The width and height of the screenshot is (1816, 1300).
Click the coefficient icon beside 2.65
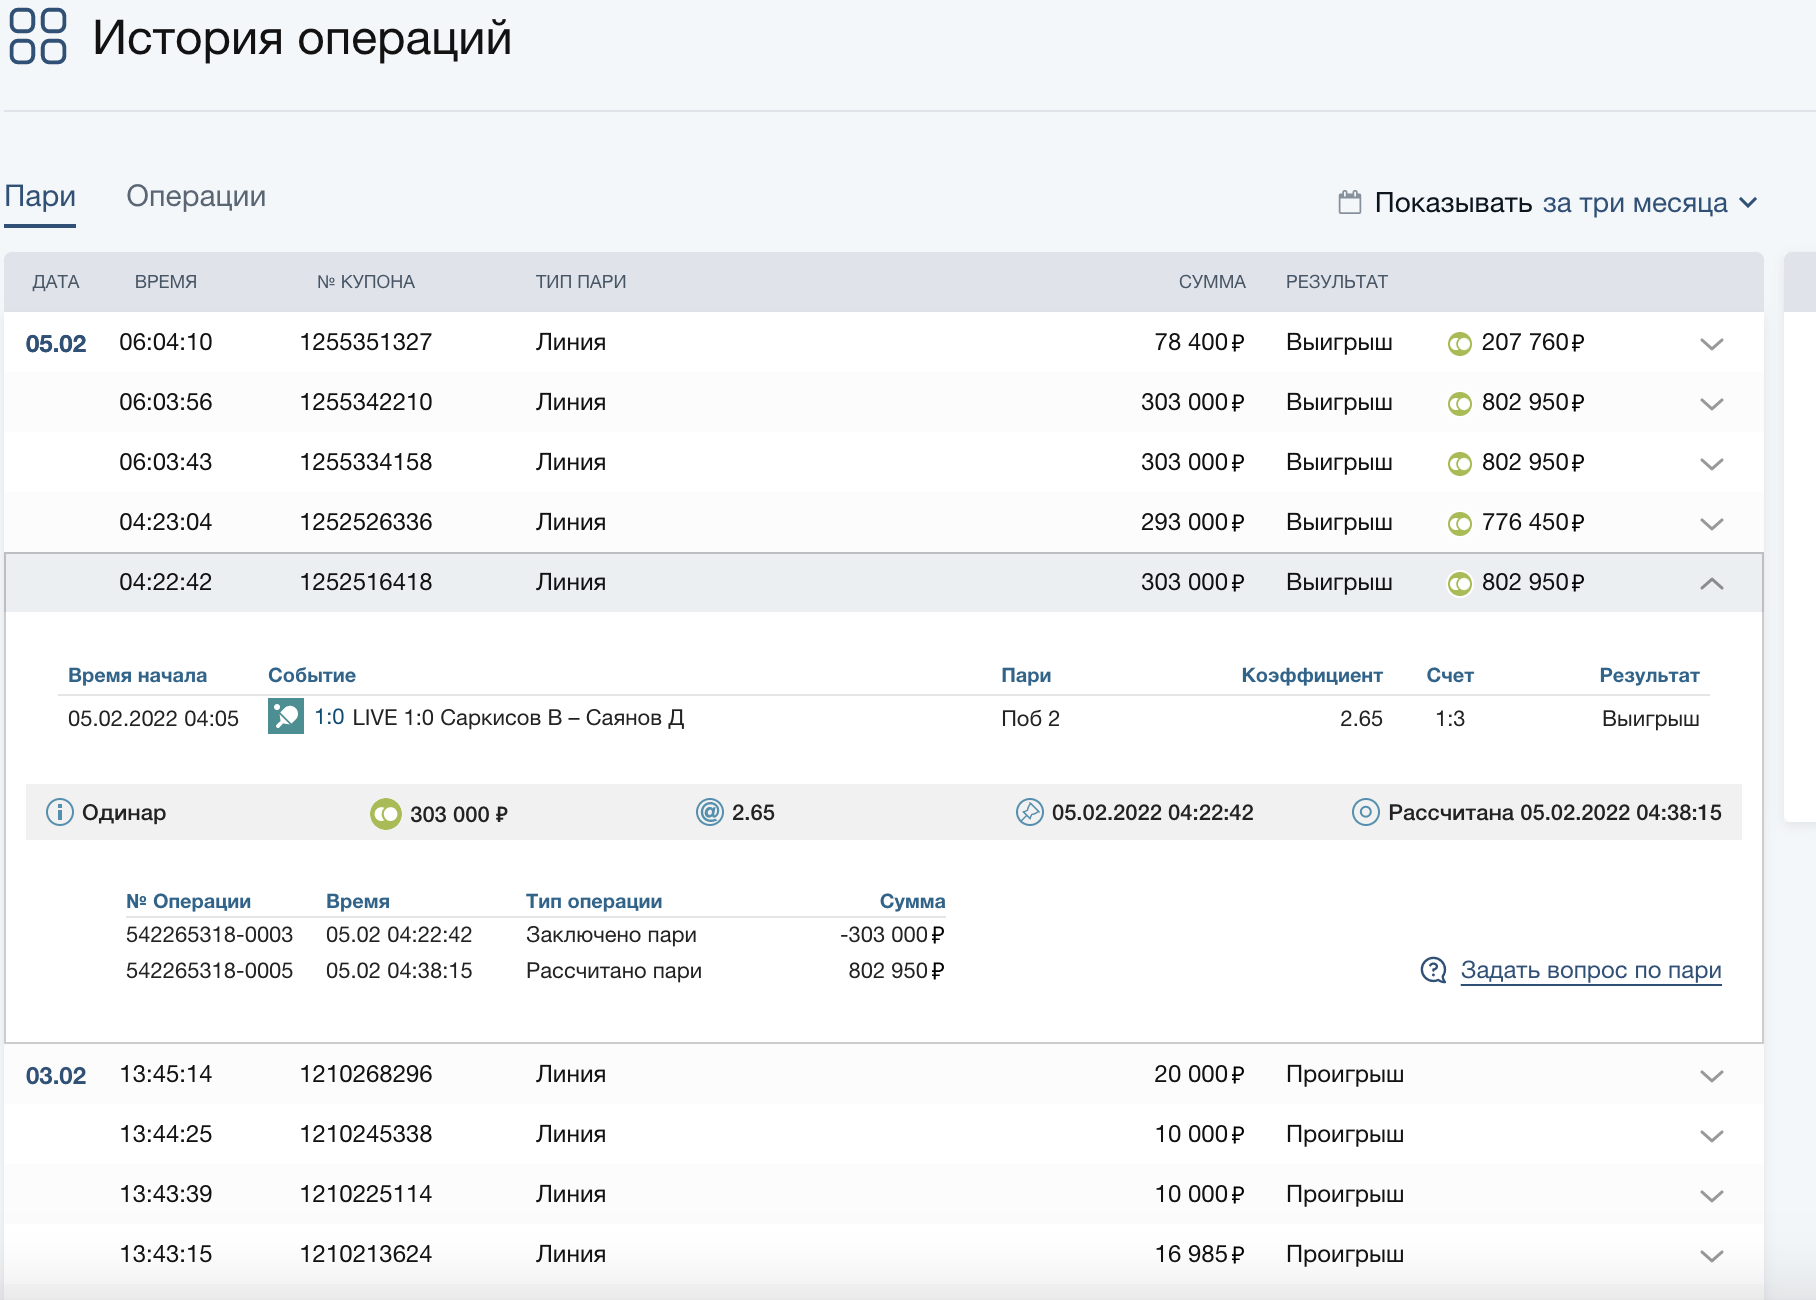(x=709, y=812)
